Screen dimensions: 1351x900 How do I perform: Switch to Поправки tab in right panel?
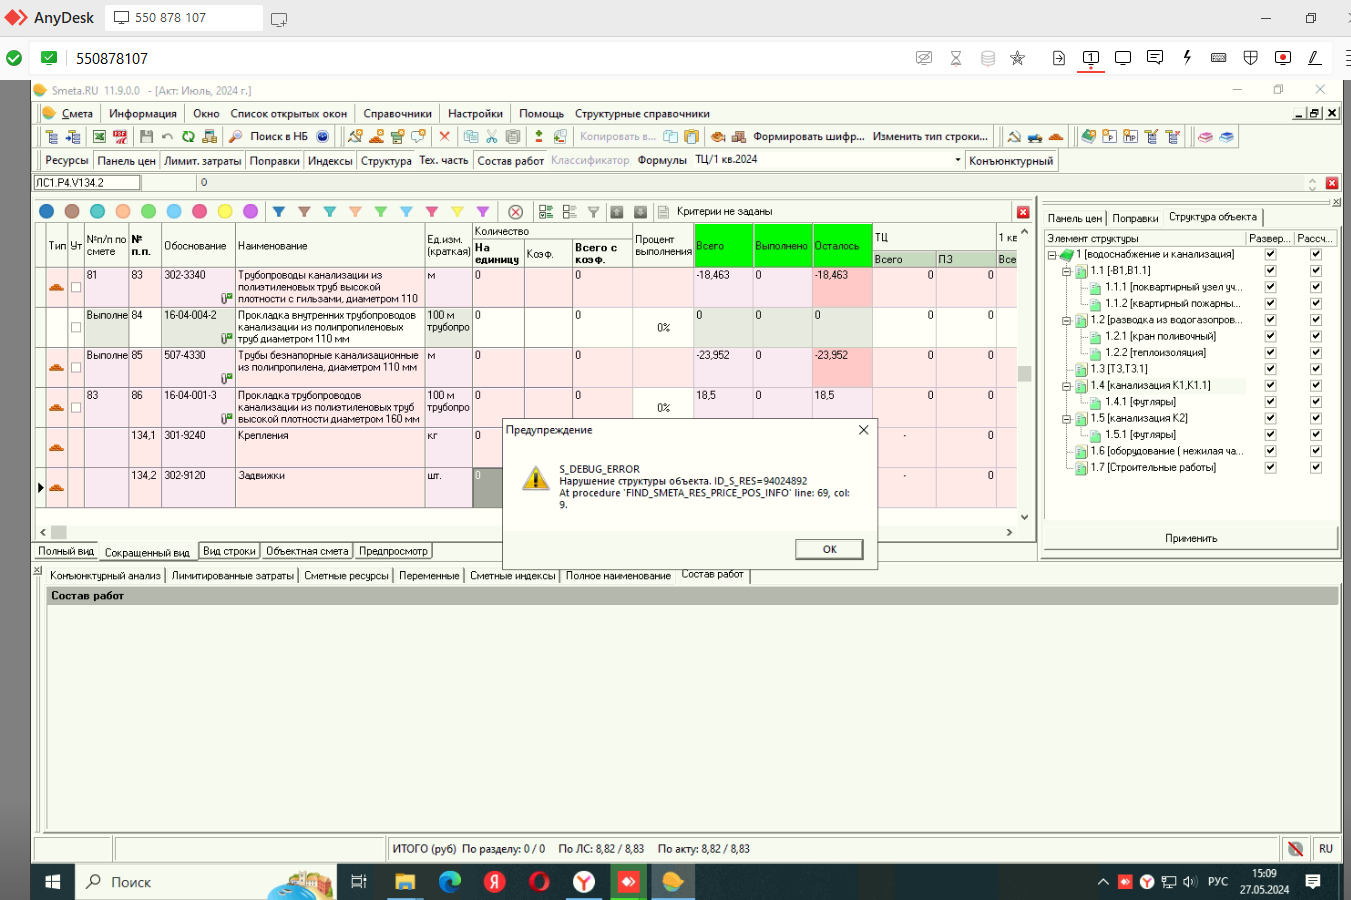click(1135, 218)
